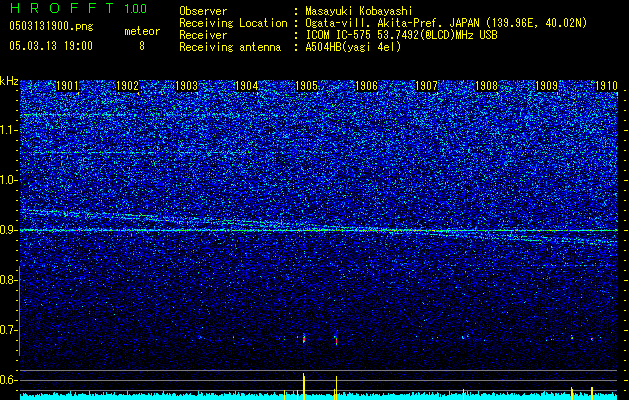Select the date stamp 05.03.13 19:00
The height and width of the screenshot is (400, 629).
point(51,46)
